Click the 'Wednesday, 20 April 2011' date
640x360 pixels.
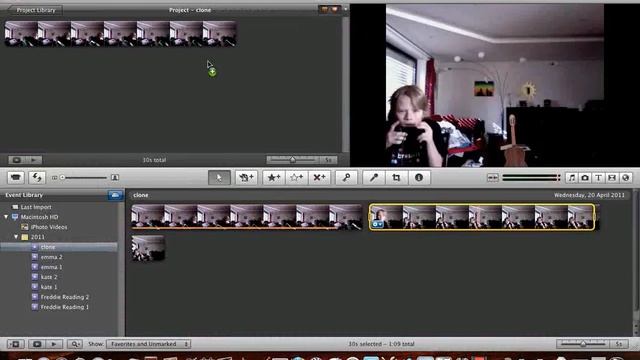point(589,195)
